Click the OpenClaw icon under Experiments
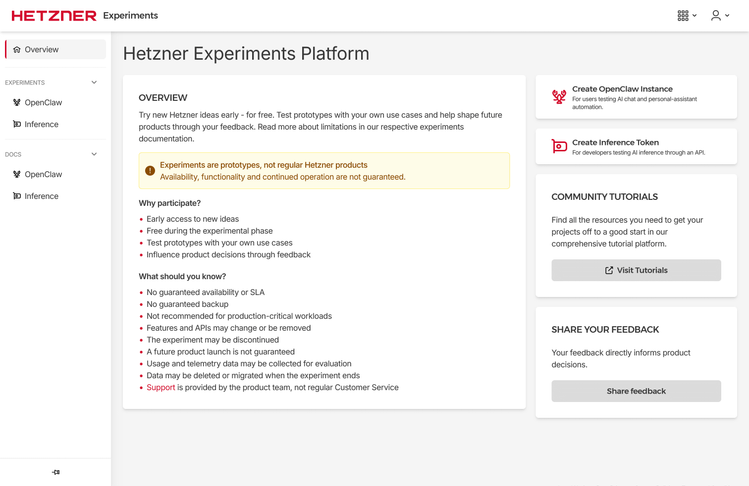Image resolution: width=749 pixels, height=486 pixels. (17, 102)
